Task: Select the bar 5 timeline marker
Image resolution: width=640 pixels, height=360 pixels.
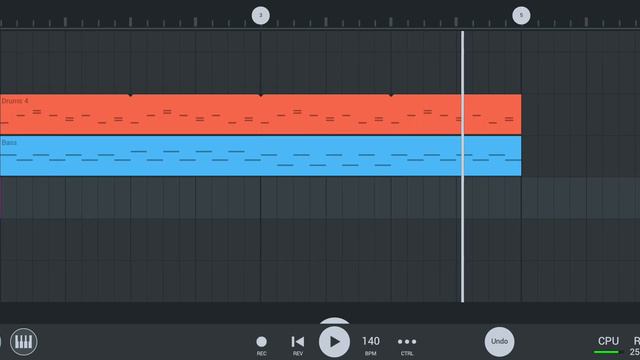Action: 521,16
